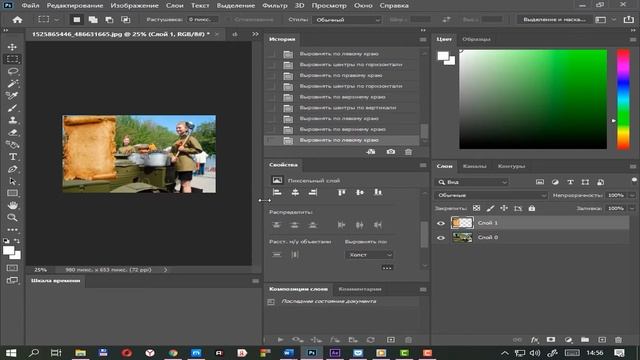
Task: Toggle lock position icon in Layers
Action: pos(504,208)
